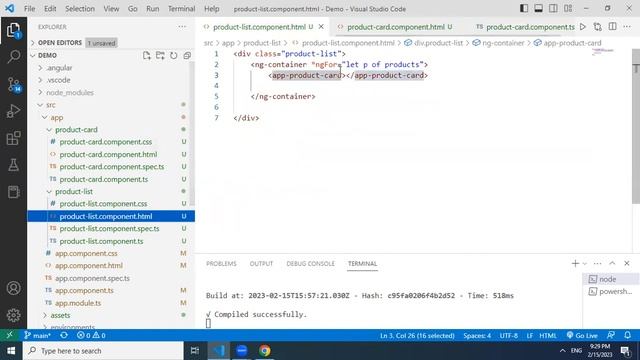Open terminal panel more actions ellipsis
Image resolution: width=640 pixels, height=360 pixels.
(x=598, y=264)
